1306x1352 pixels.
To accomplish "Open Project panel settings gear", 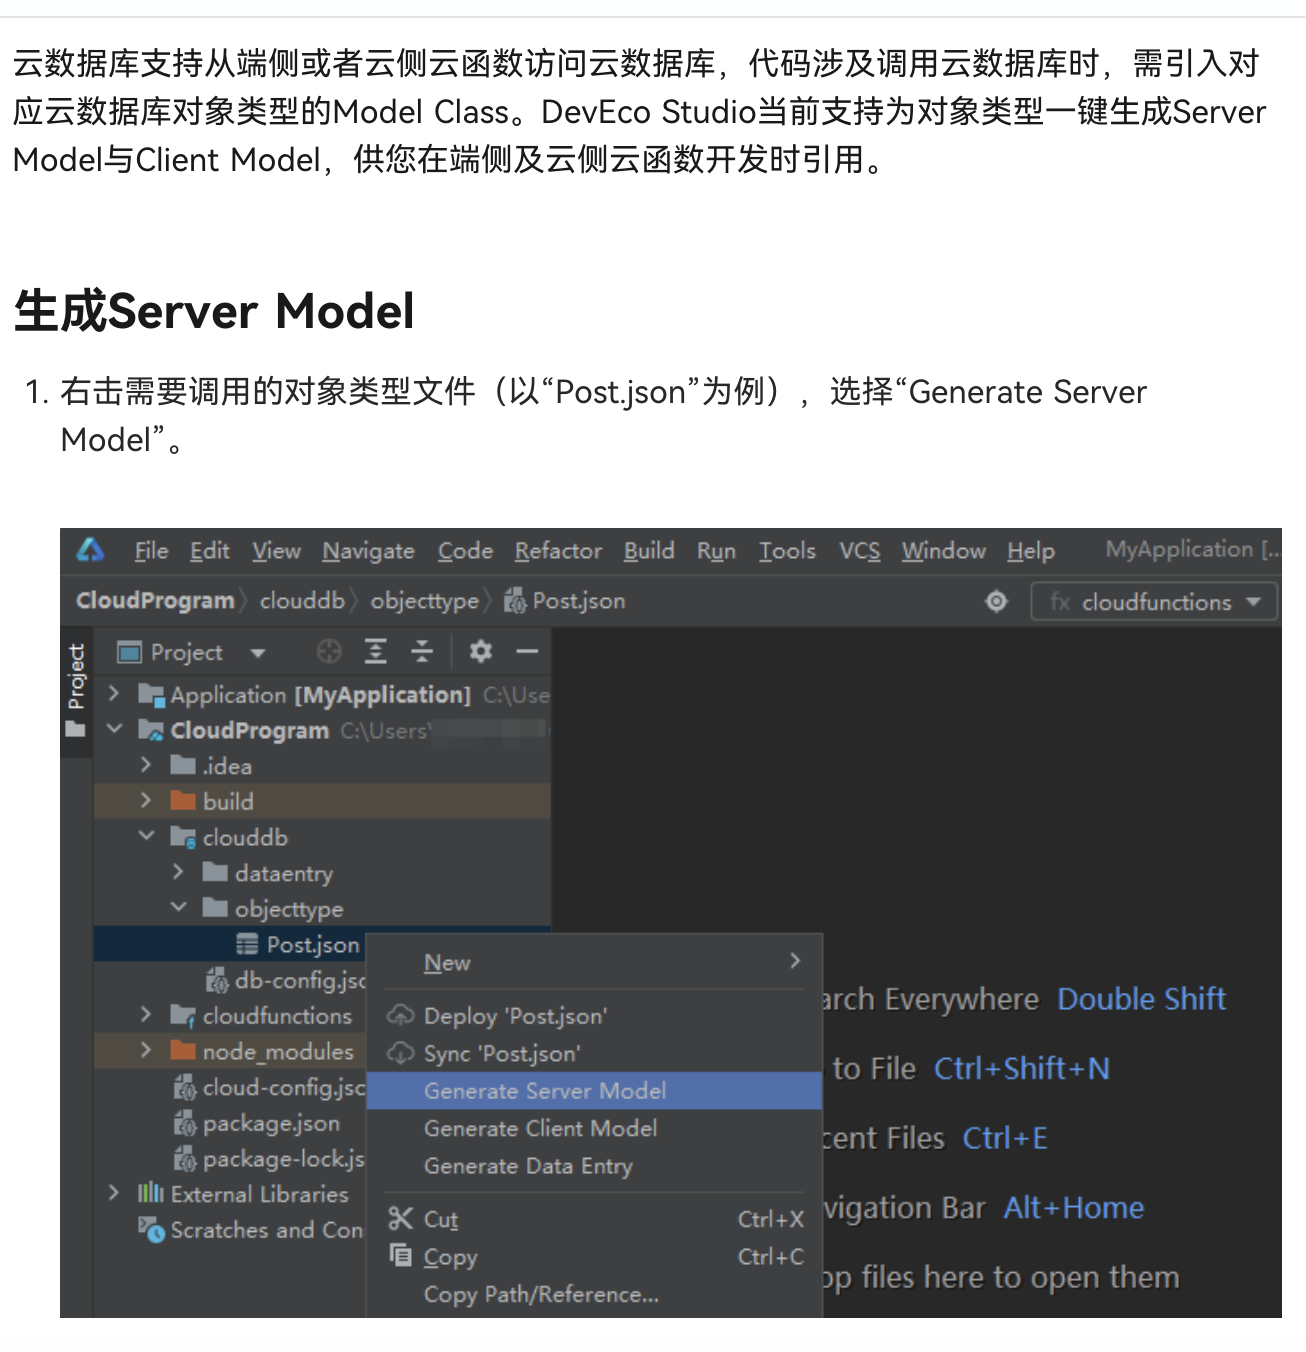I will coord(481,652).
